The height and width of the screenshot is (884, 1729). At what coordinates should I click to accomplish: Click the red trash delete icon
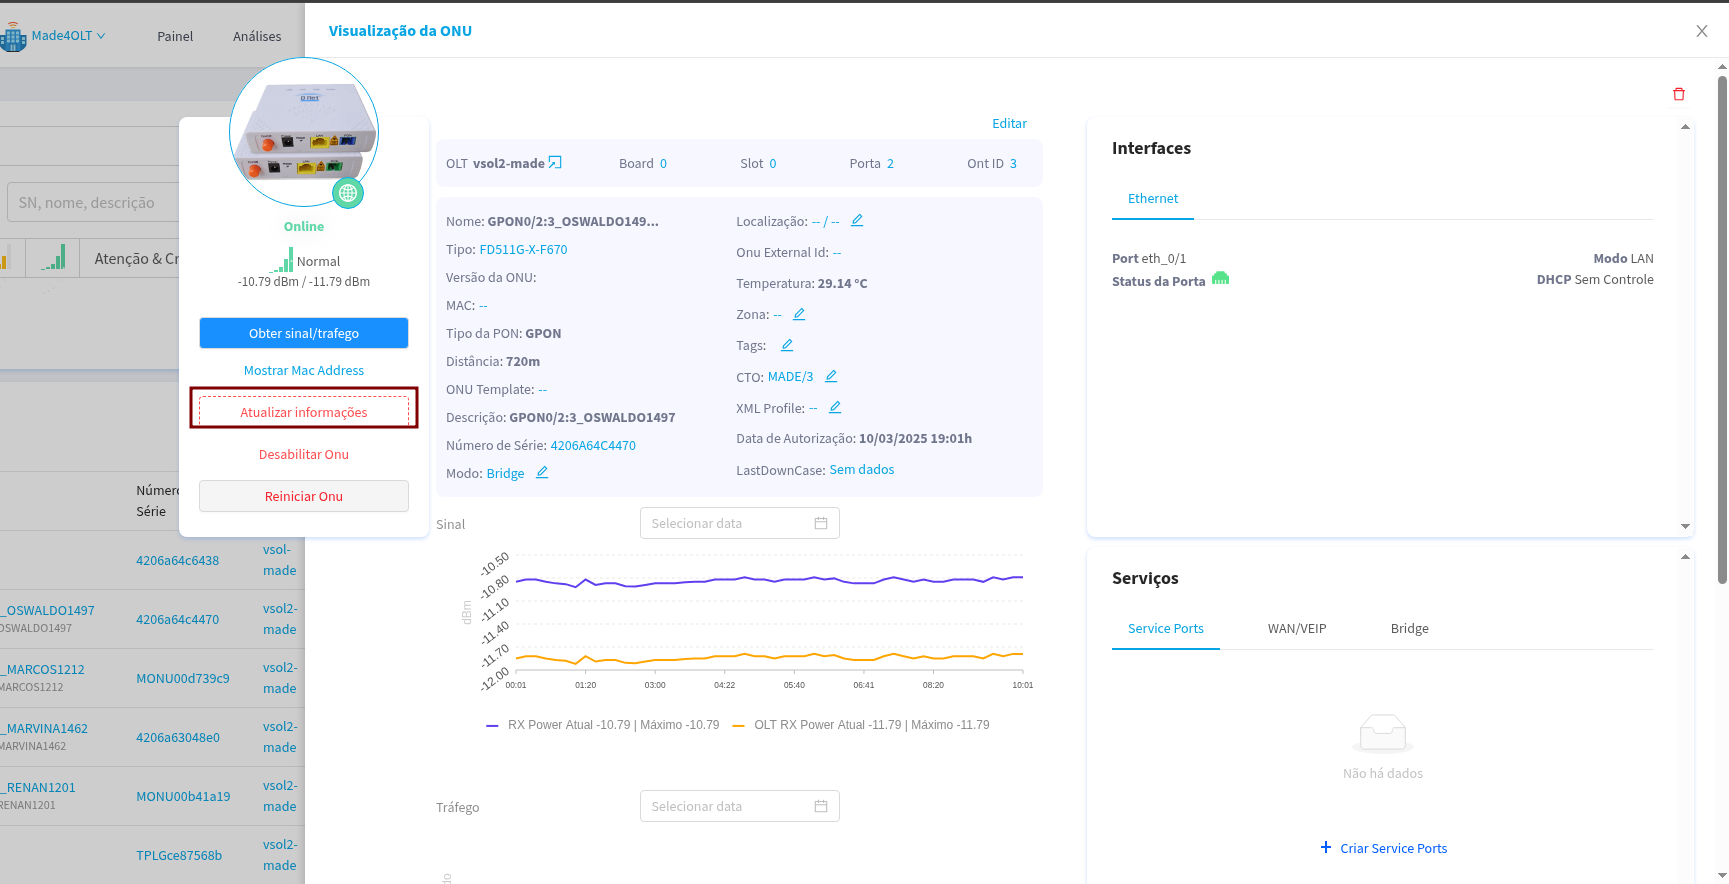[1678, 94]
